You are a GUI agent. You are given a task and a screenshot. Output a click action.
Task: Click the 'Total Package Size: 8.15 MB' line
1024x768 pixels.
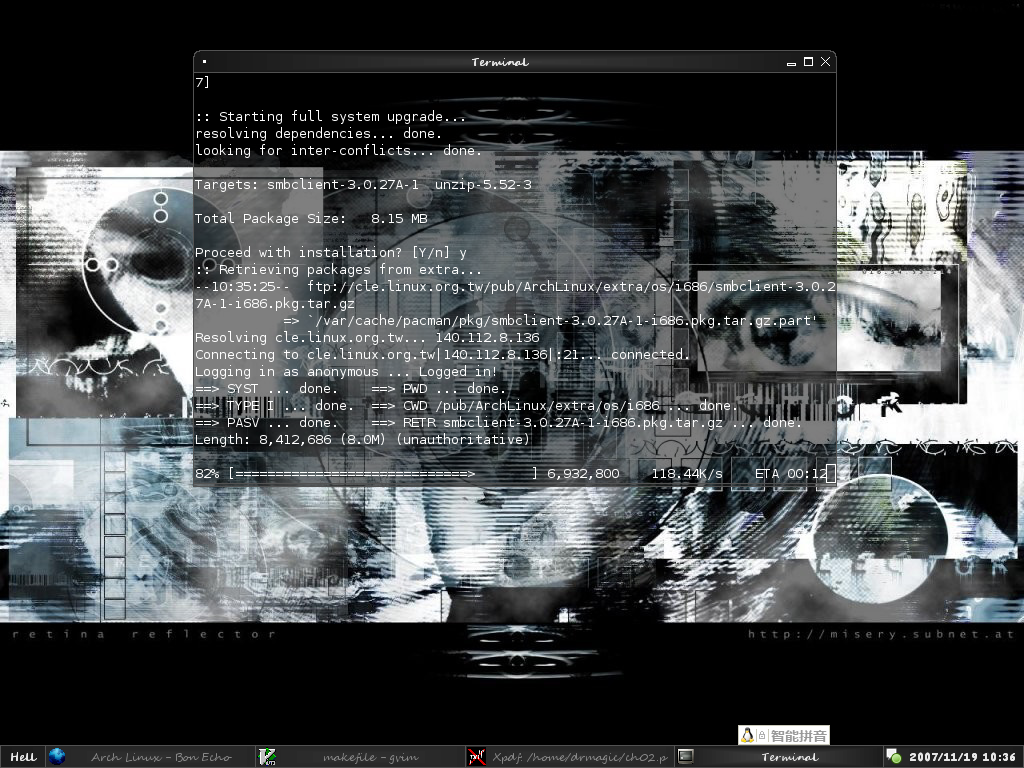point(311,219)
